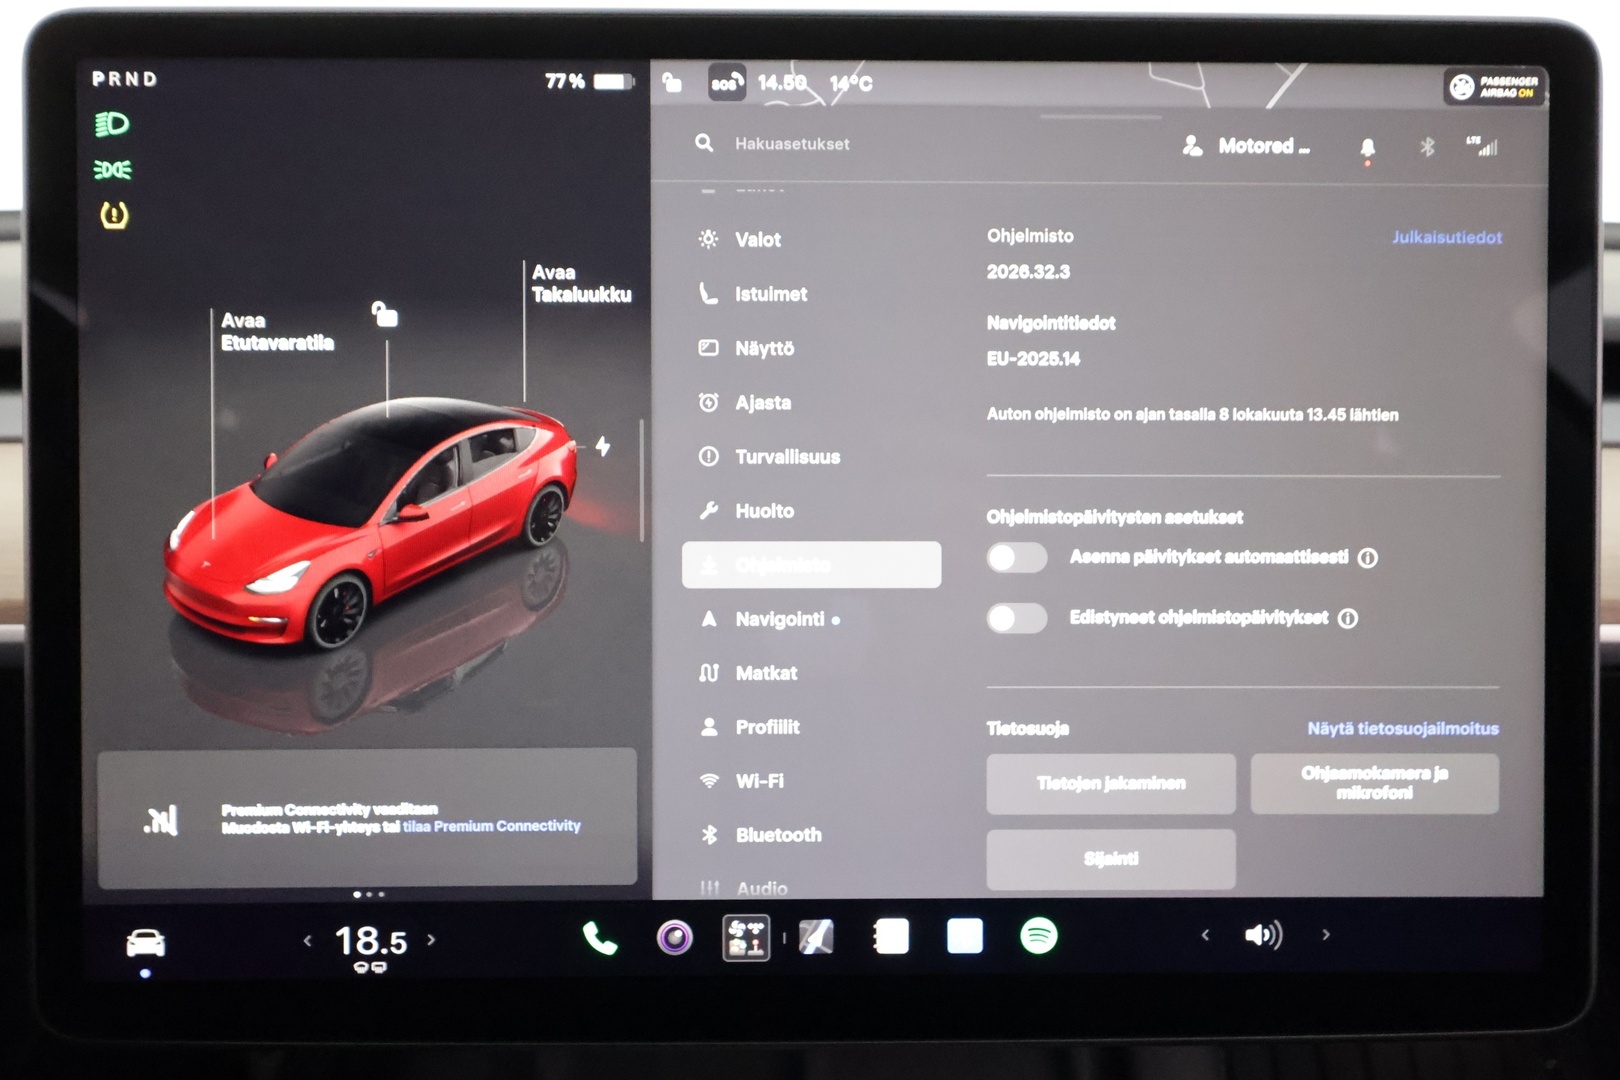
Task: Open the phone app in the bottom bar
Action: [599, 938]
